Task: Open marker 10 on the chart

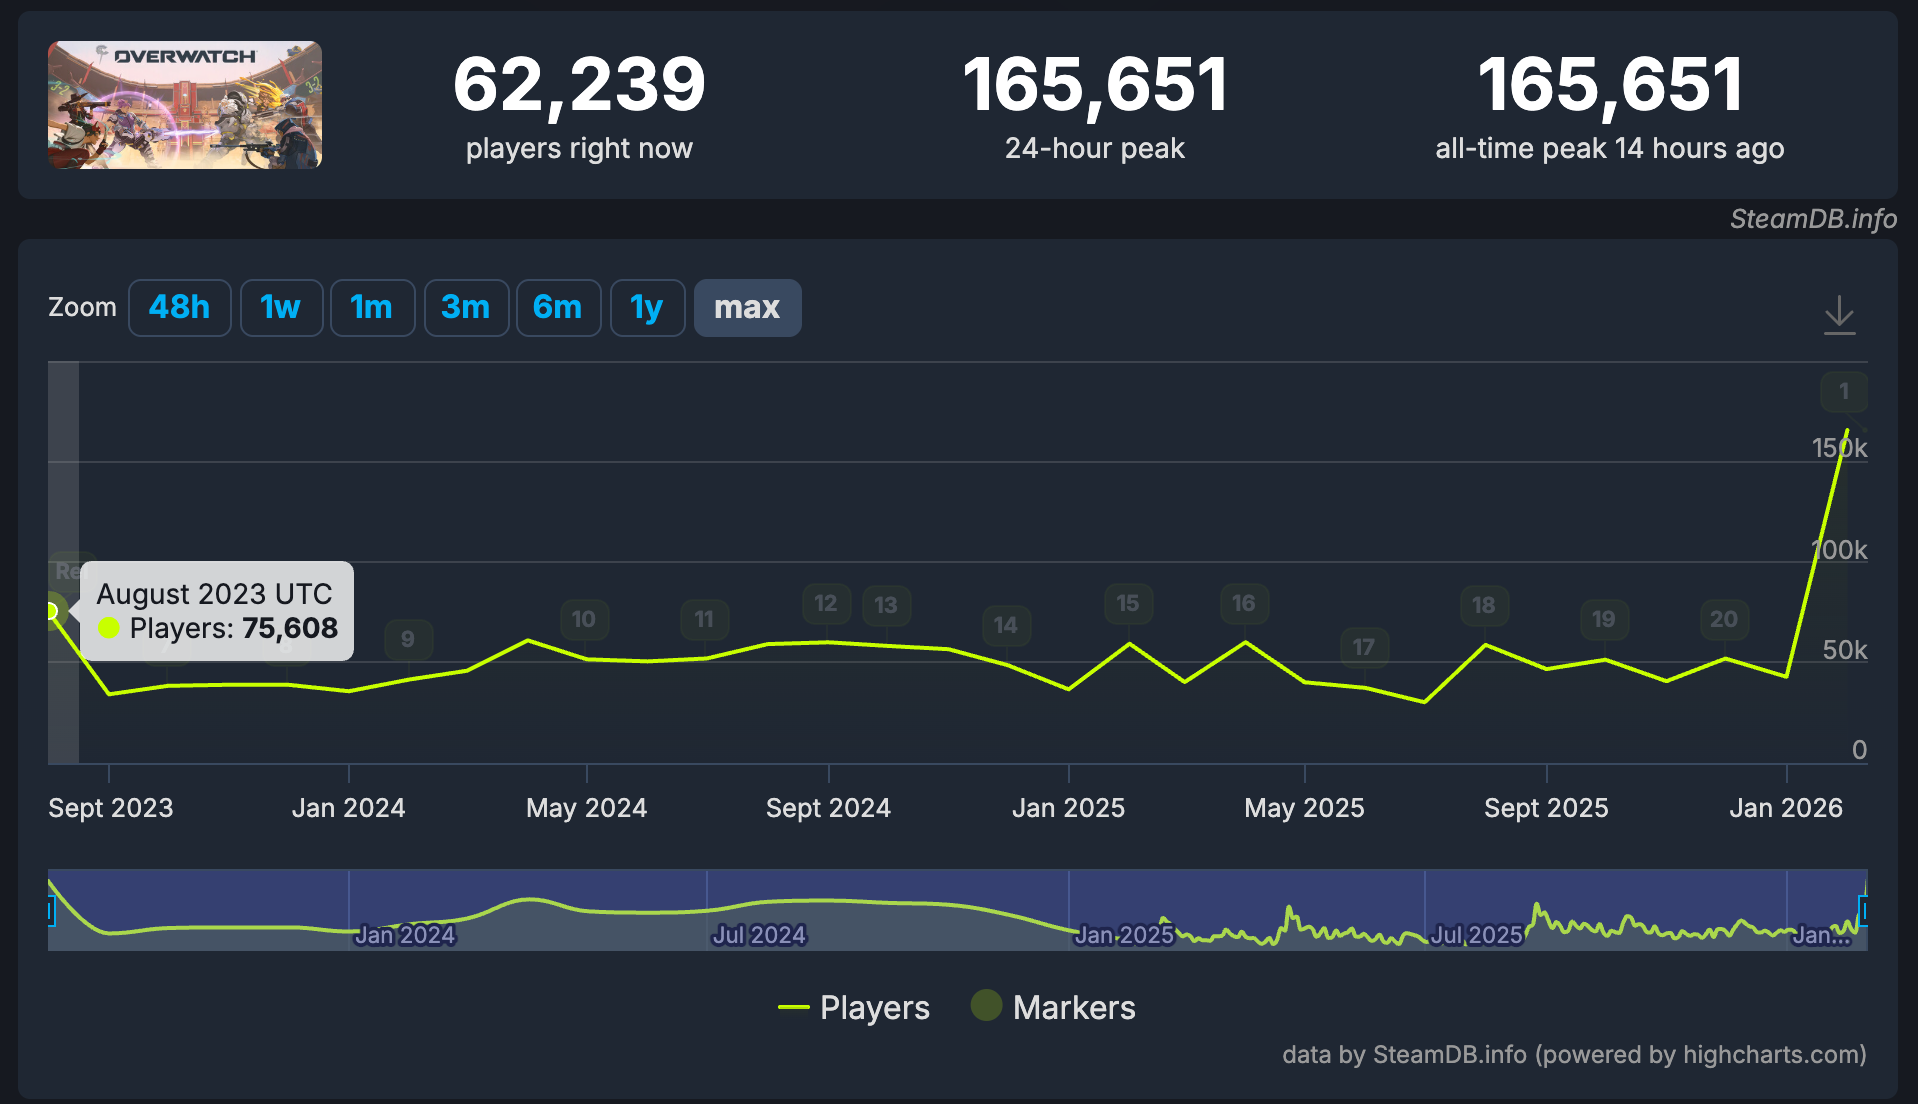Action: click(584, 620)
